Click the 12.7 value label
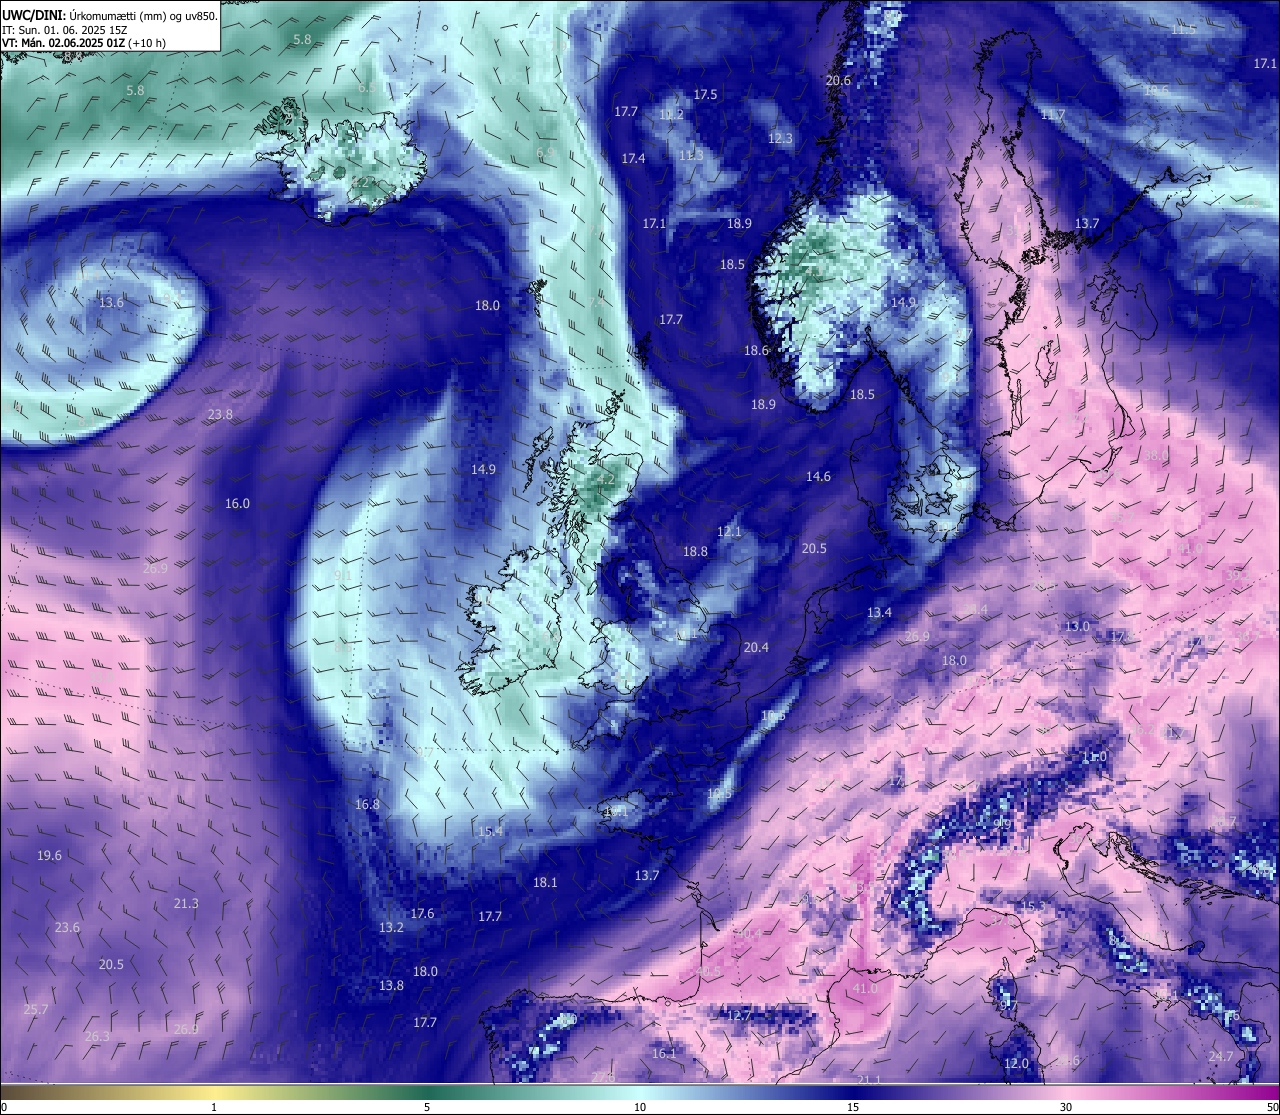Image resolution: width=1280 pixels, height=1115 pixels. [738, 1015]
